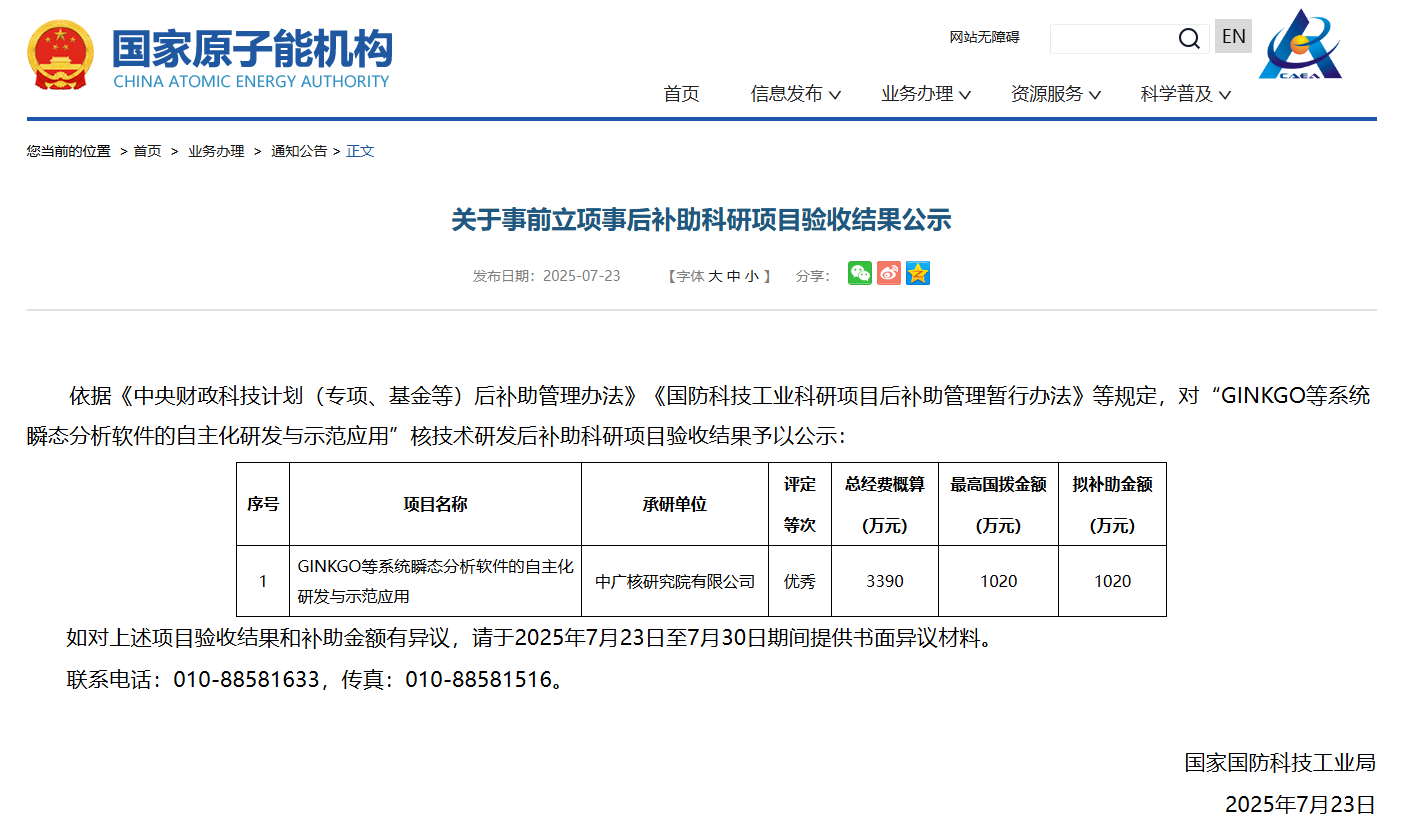This screenshot has height=837, width=1424.
Task: Click 业务办理 in the breadcrumb trail
Action: [x=216, y=151]
